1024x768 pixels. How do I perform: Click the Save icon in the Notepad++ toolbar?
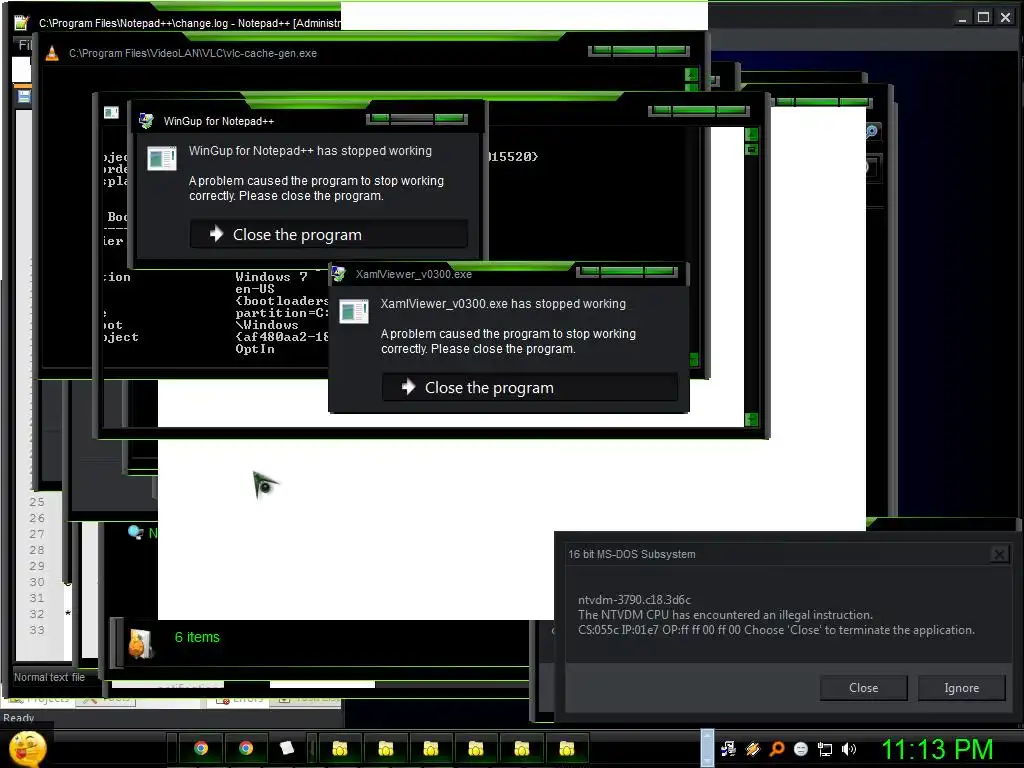click(x=24, y=97)
